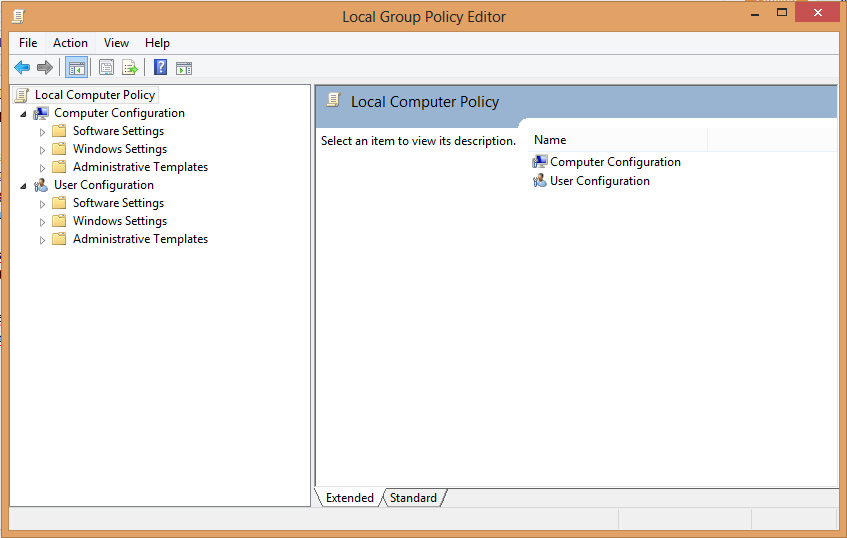847x538 pixels.
Task: Click Computer Configuration icon in tree
Action: (x=41, y=113)
